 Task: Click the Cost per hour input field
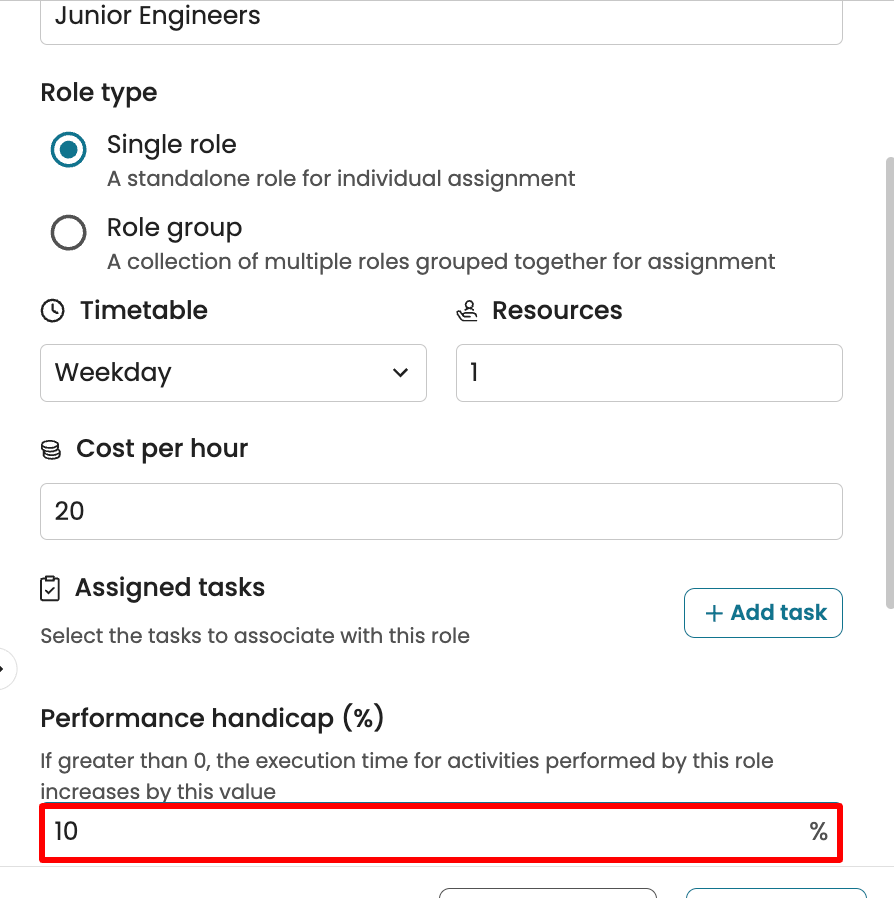(x=441, y=511)
